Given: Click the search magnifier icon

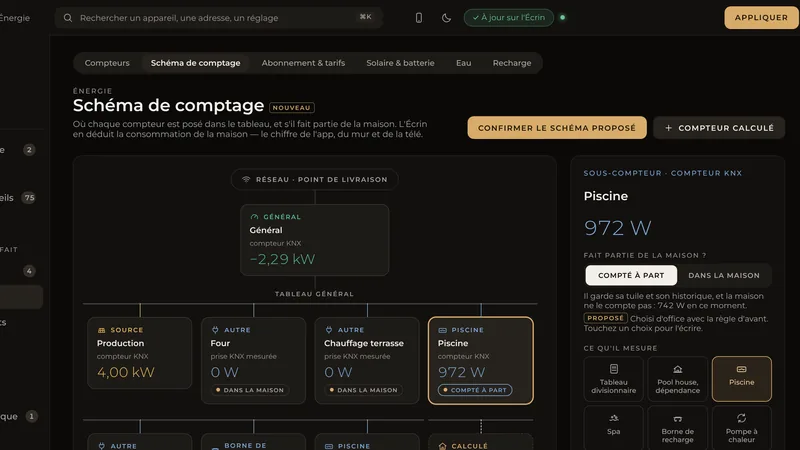Looking at the screenshot, I should pyautogui.click(x=68, y=18).
